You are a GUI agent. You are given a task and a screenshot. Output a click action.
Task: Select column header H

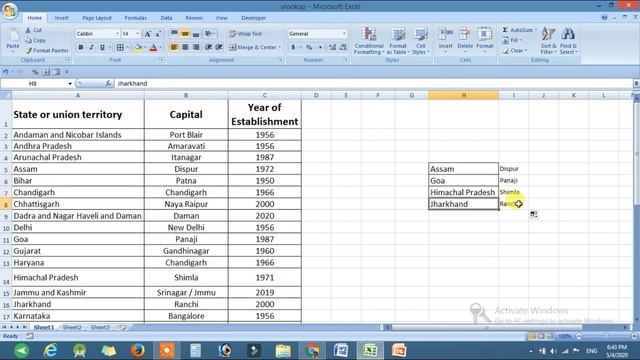[x=463, y=95]
